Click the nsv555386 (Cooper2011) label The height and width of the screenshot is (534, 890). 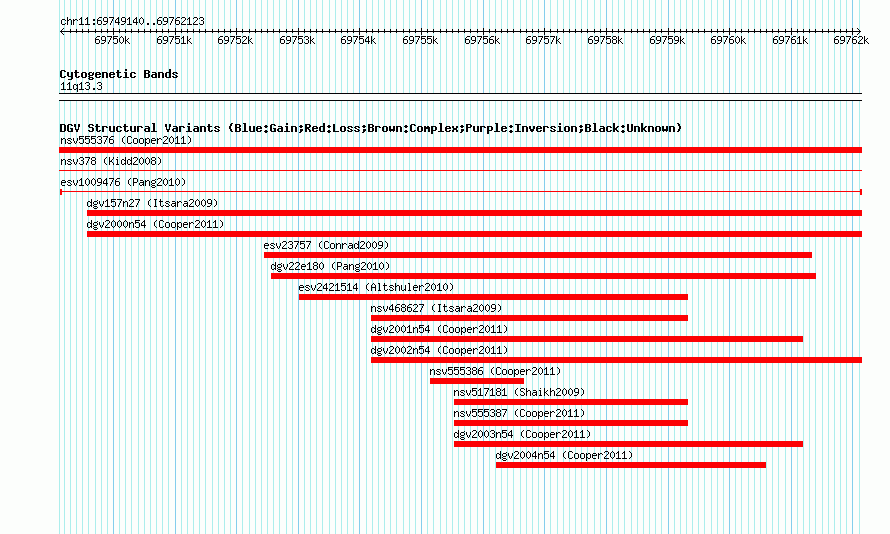point(495,371)
